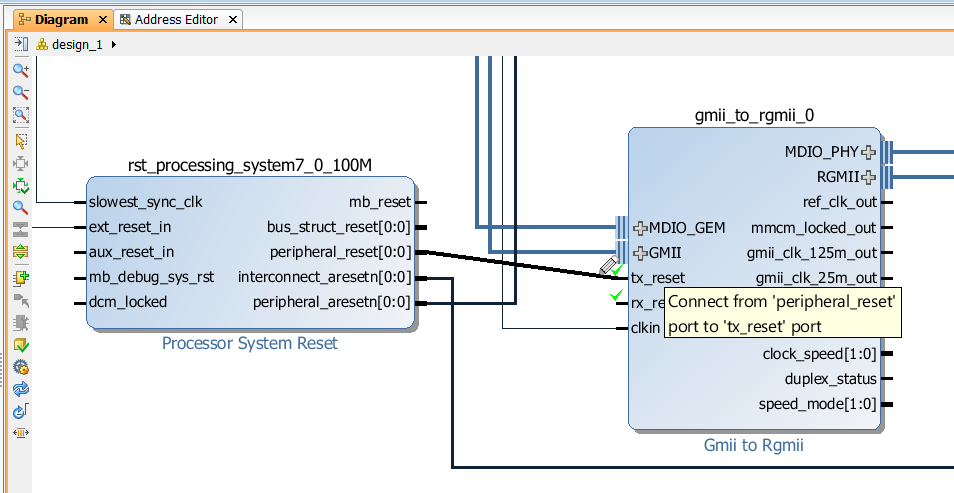Click the greyed Fit Selection icon
Image resolution: width=954 pixels, height=493 pixels.
(x=21, y=163)
